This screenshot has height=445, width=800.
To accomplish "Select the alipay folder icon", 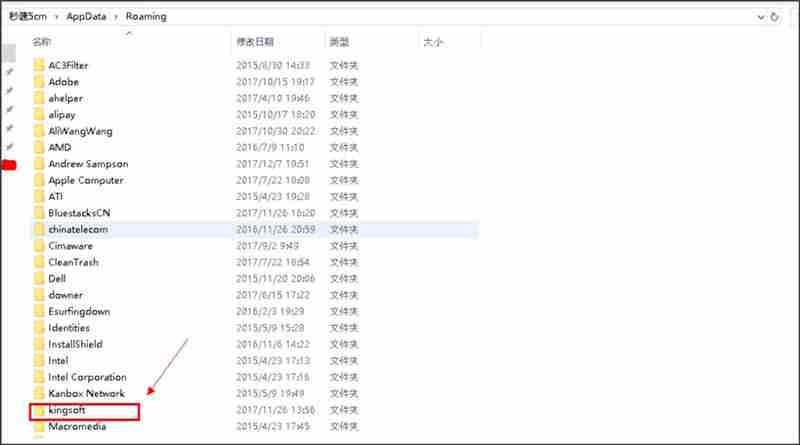I will coord(39,114).
